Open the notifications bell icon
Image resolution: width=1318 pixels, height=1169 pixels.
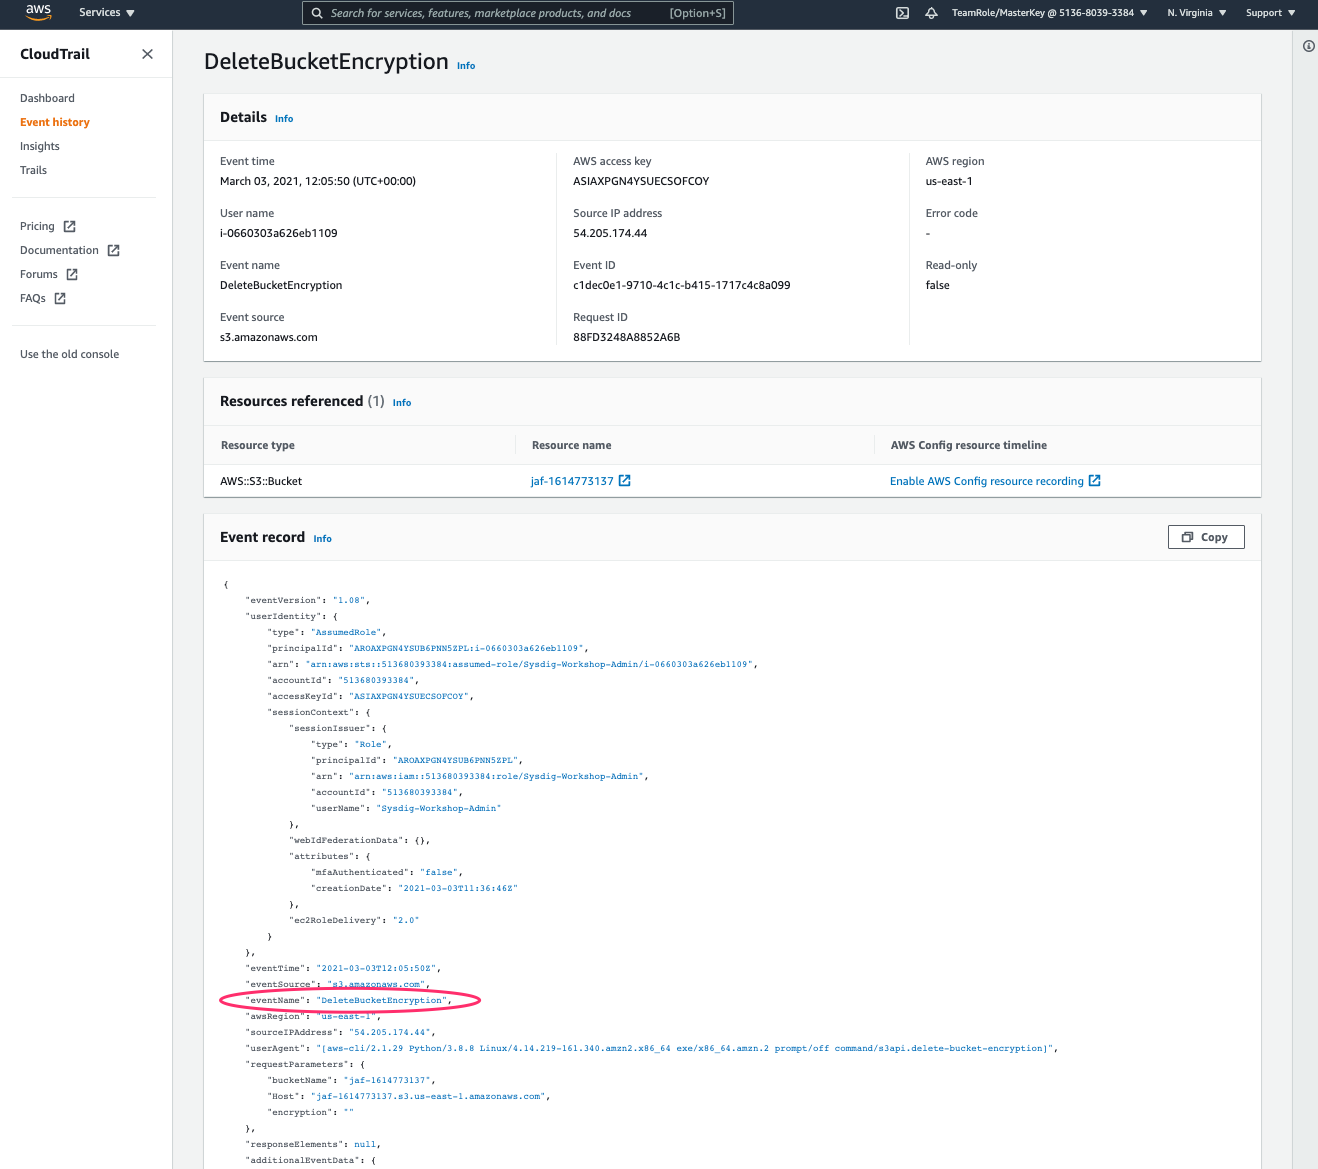coord(931,13)
